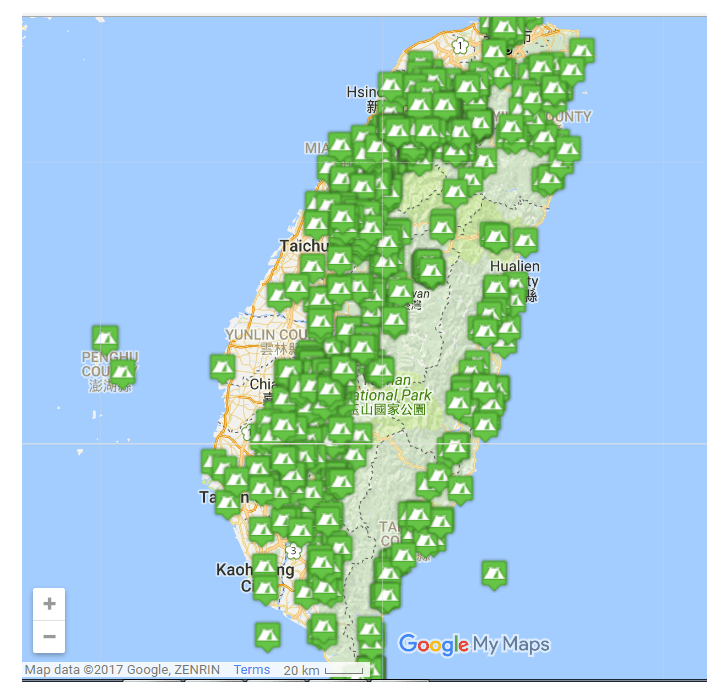
Task: Zoom in on the map
Action: tap(49, 604)
